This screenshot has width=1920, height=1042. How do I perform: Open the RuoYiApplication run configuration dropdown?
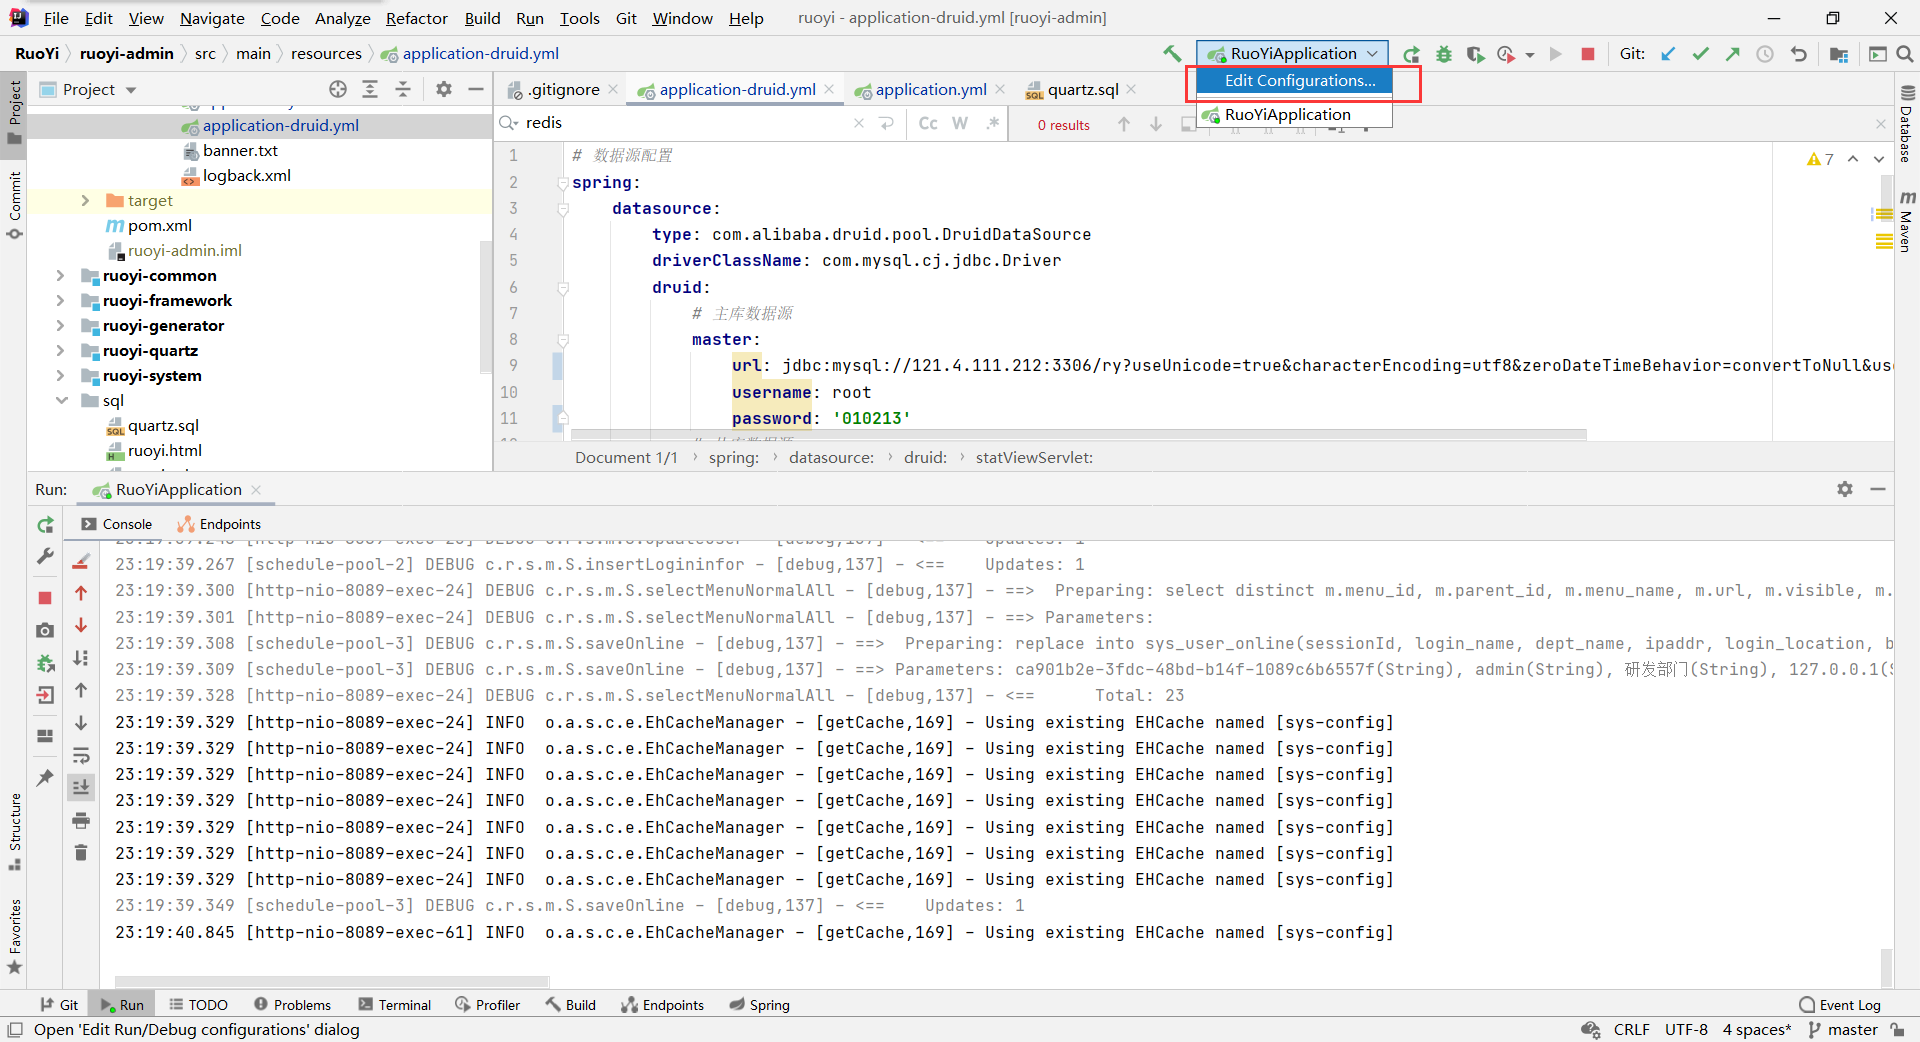point(1292,54)
